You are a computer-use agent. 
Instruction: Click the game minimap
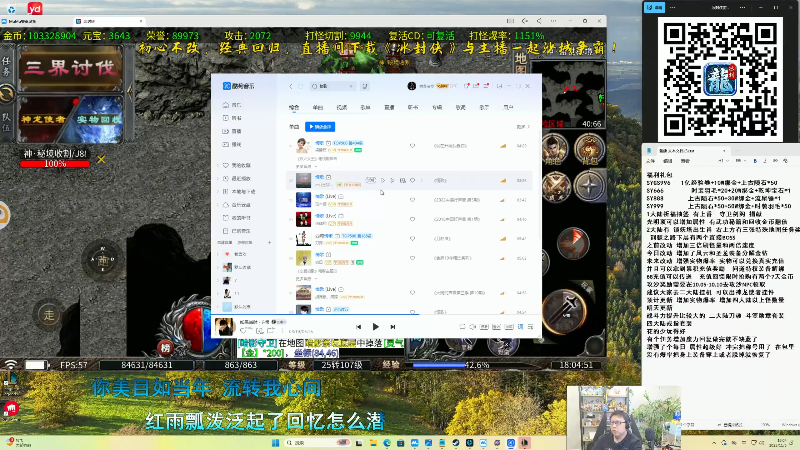[568, 95]
